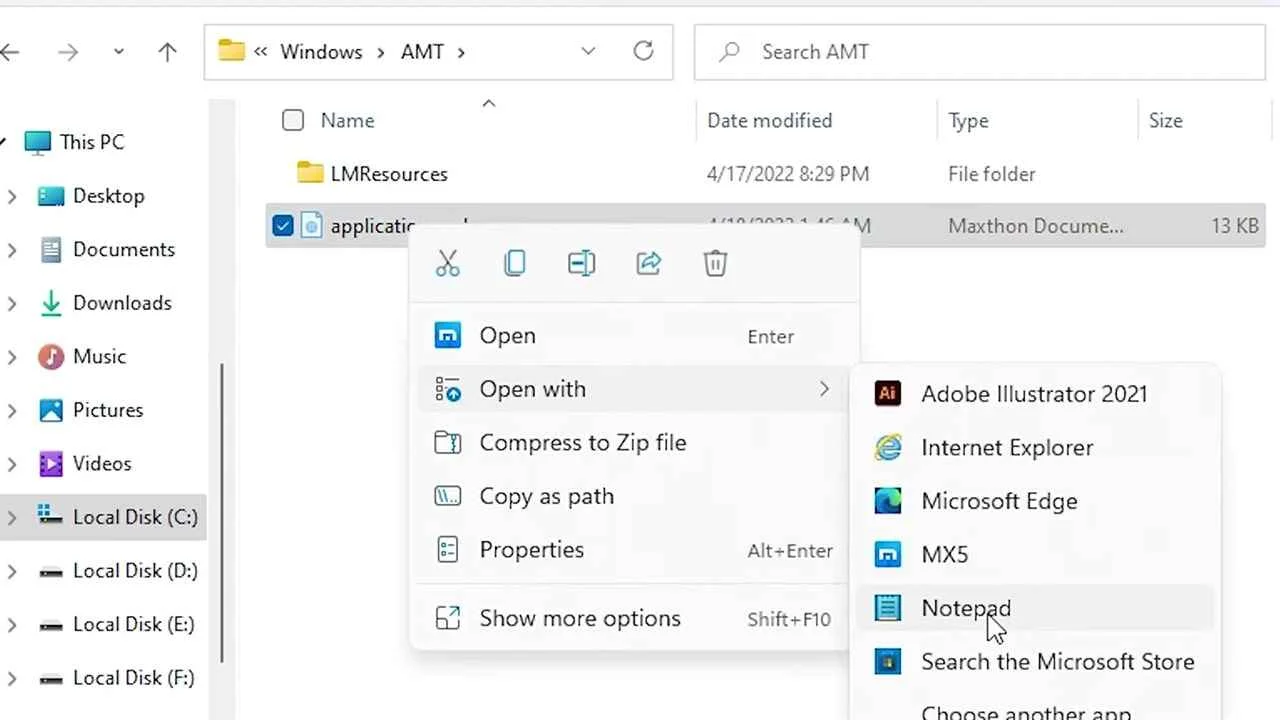The height and width of the screenshot is (720, 1280).
Task: Open the file with Notepad
Action: click(x=1035, y=608)
